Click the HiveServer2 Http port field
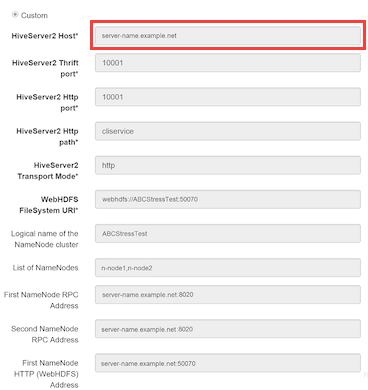Screen dimensions: 368x390 (x=228, y=97)
